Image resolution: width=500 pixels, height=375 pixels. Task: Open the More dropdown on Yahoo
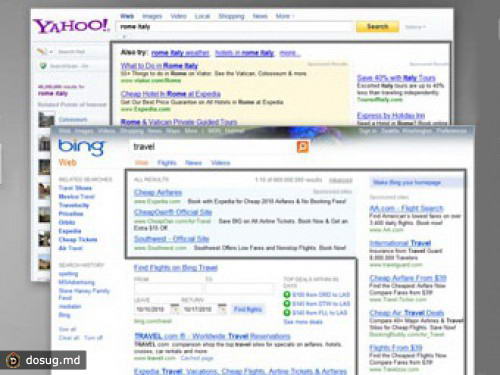tap(285, 16)
